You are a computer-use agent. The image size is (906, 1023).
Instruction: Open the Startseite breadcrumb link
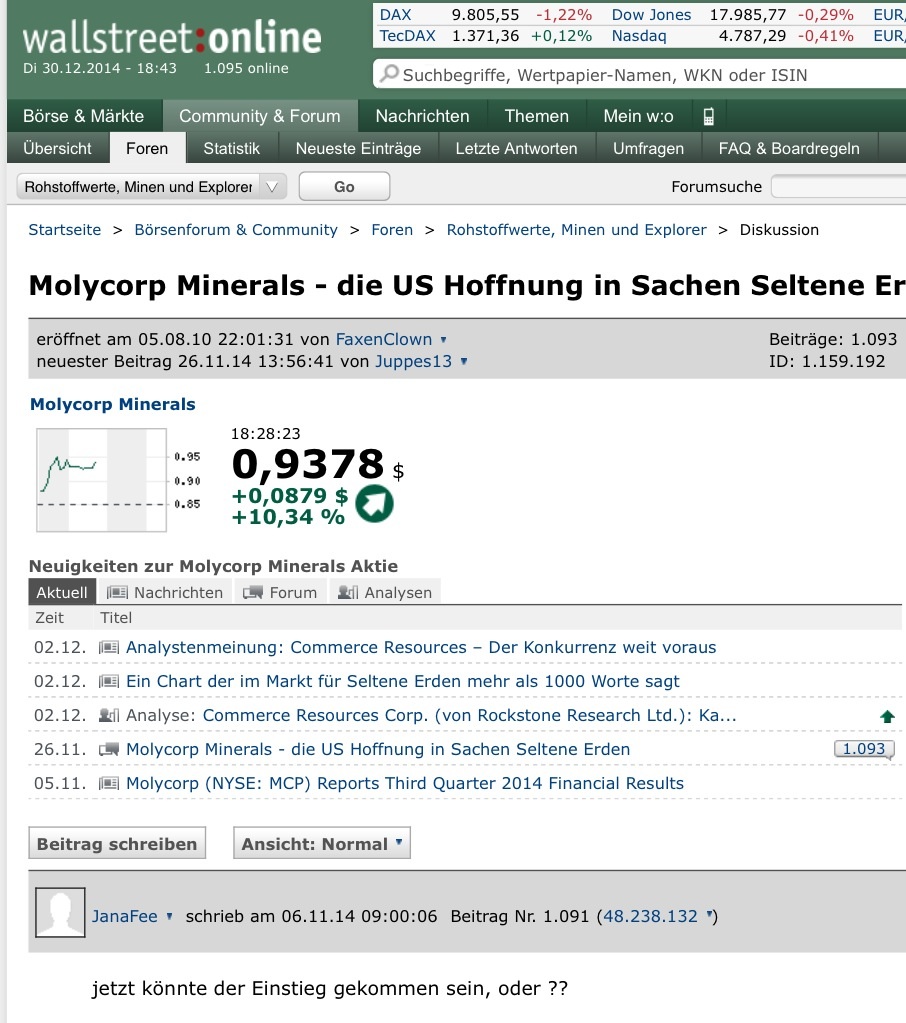point(64,229)
